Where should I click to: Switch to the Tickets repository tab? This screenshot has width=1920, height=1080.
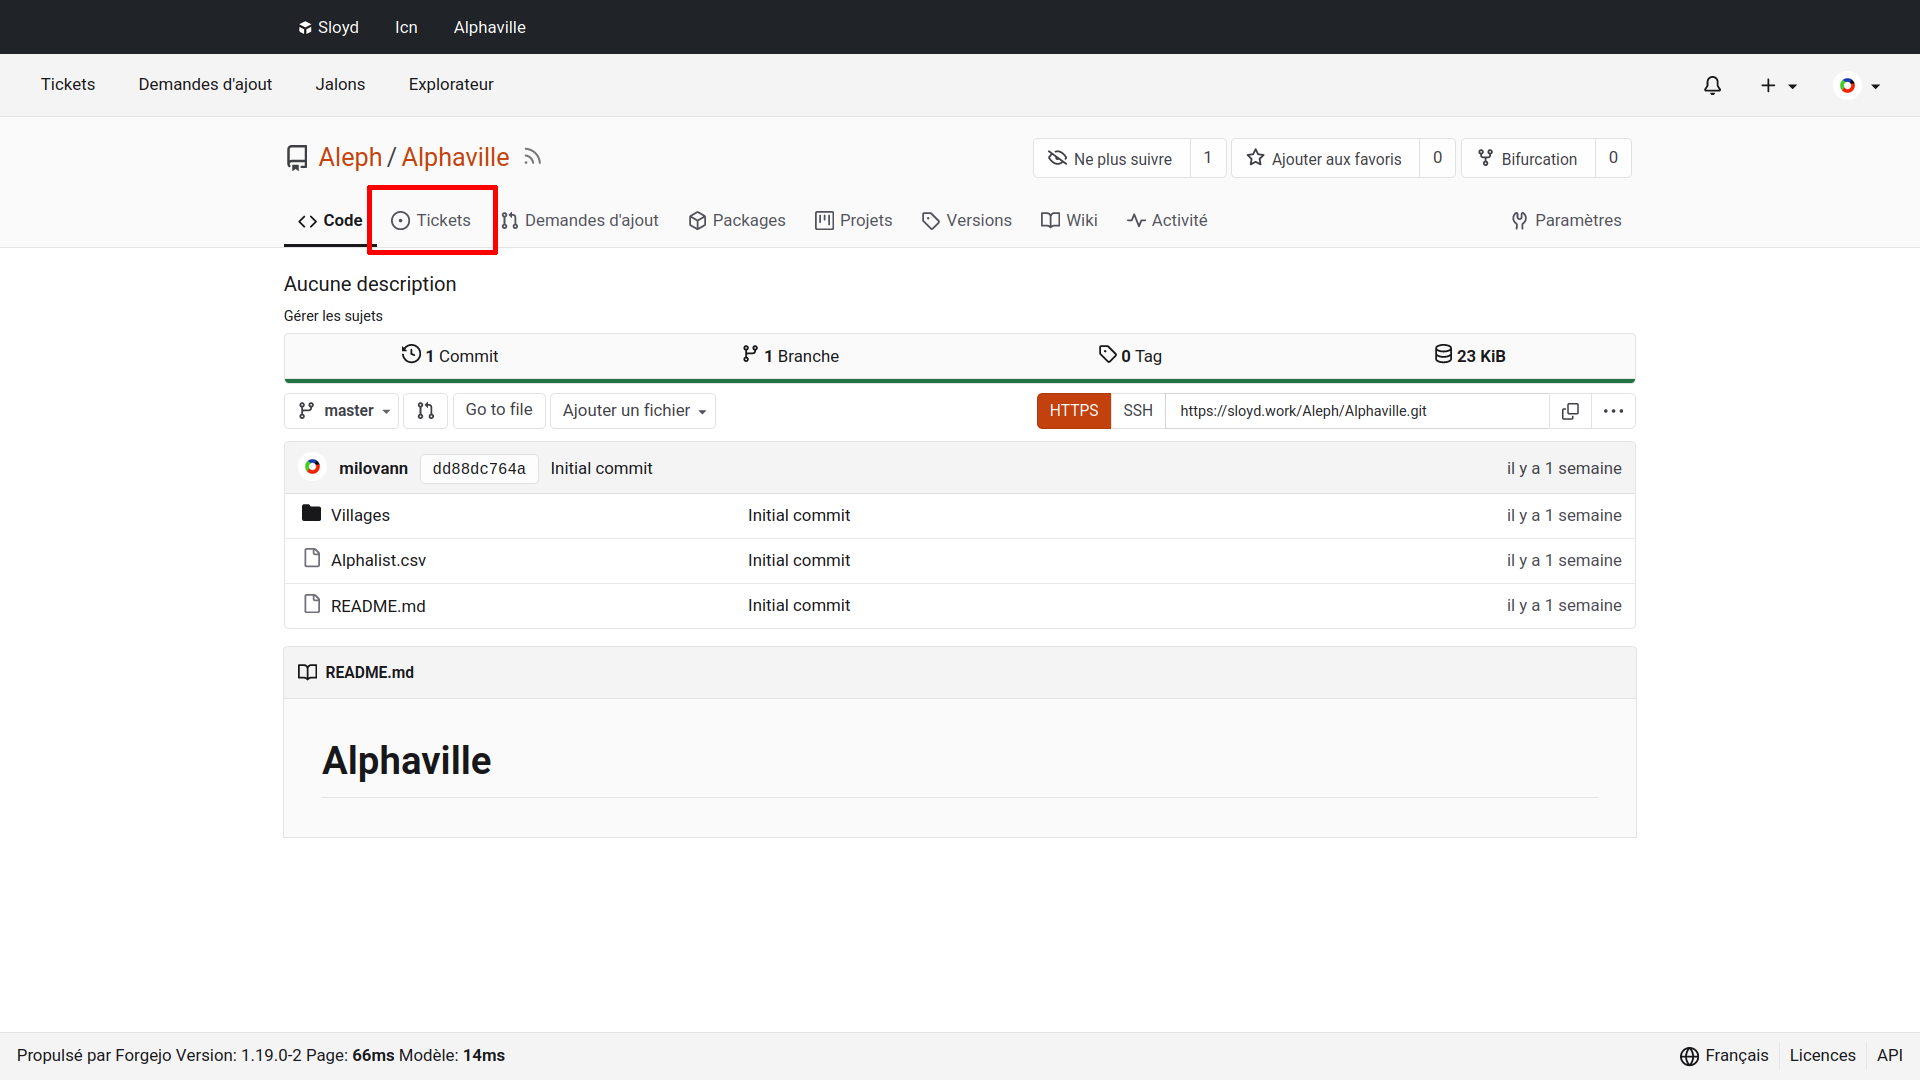431,220
